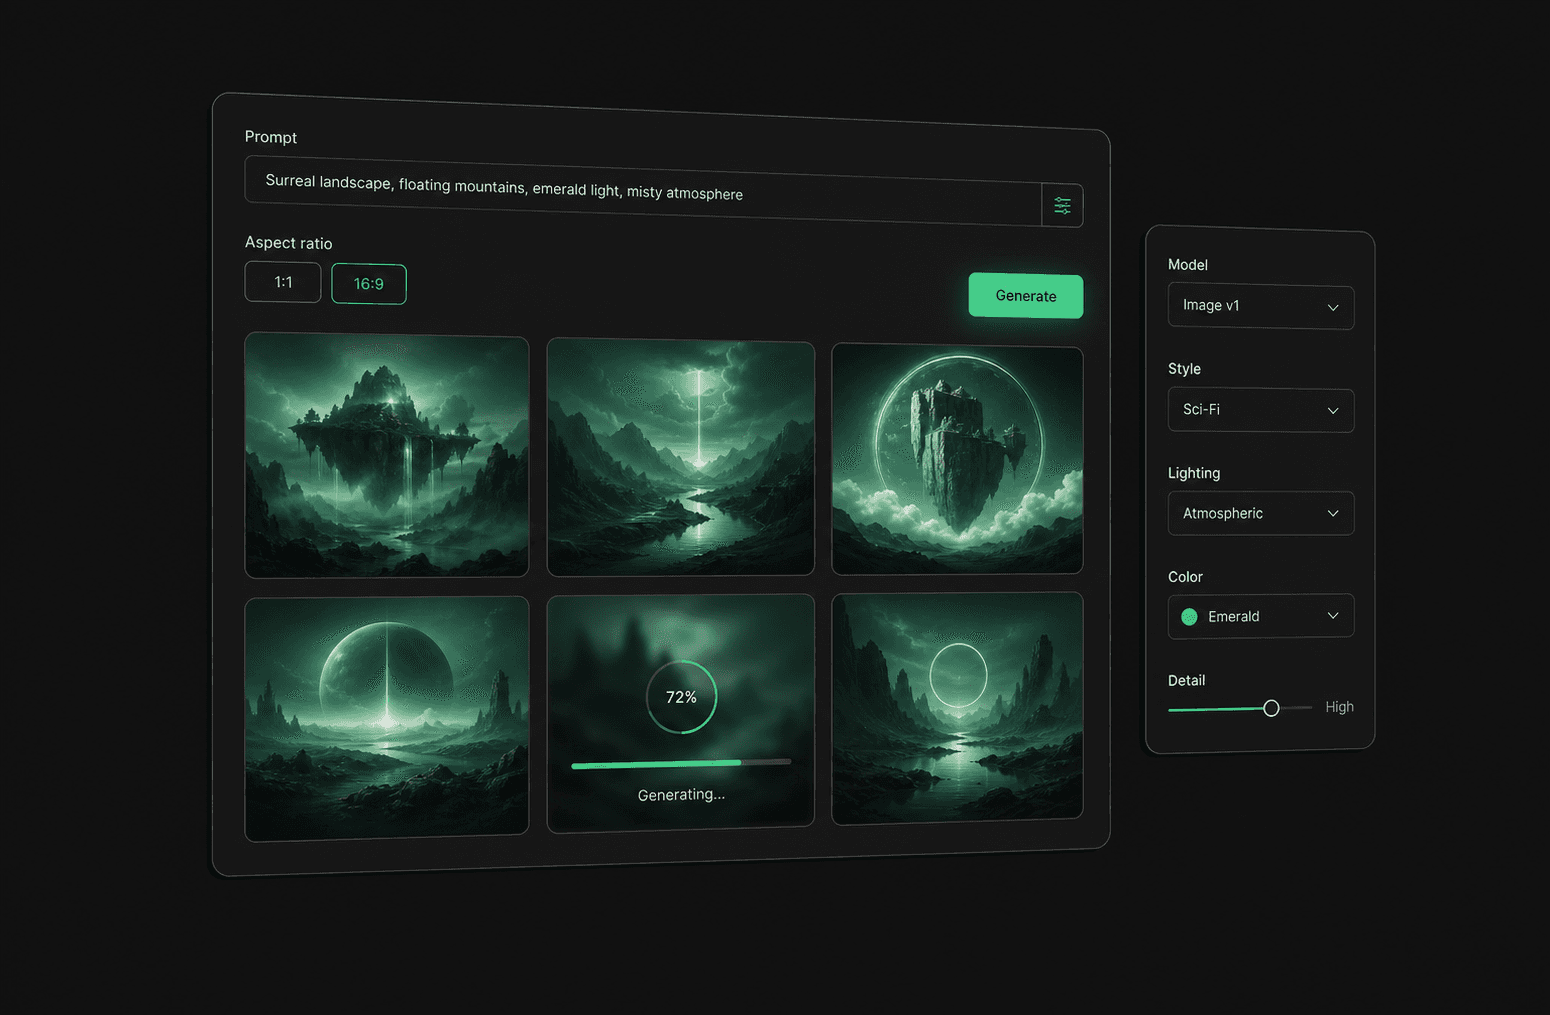Viewport: 1550px width, 1015px height.
Task: Click the Model dropdown chevron arrow
Action: (1333, 308)
